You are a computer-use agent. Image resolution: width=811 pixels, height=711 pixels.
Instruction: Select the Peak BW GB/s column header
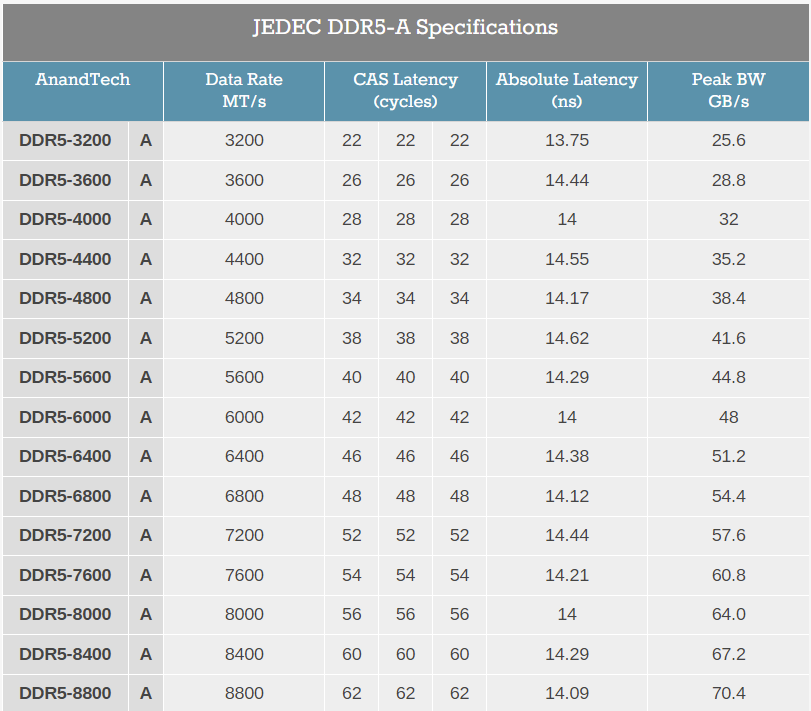[x=728, y=91]
